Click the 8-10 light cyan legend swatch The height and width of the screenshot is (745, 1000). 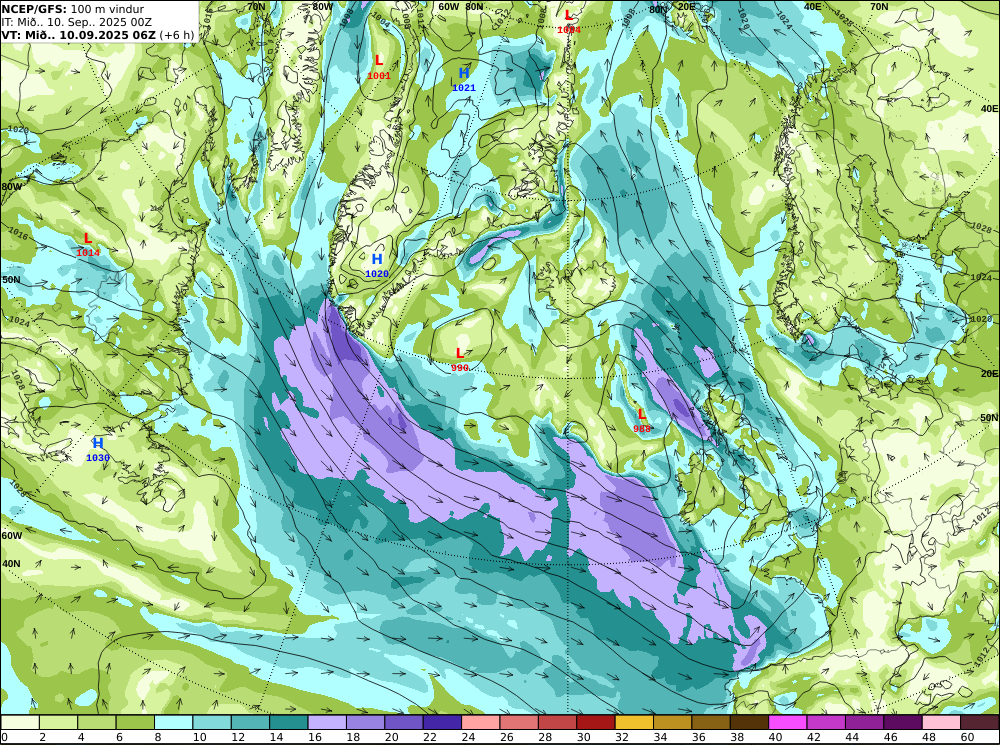click(x=173, y=722)
